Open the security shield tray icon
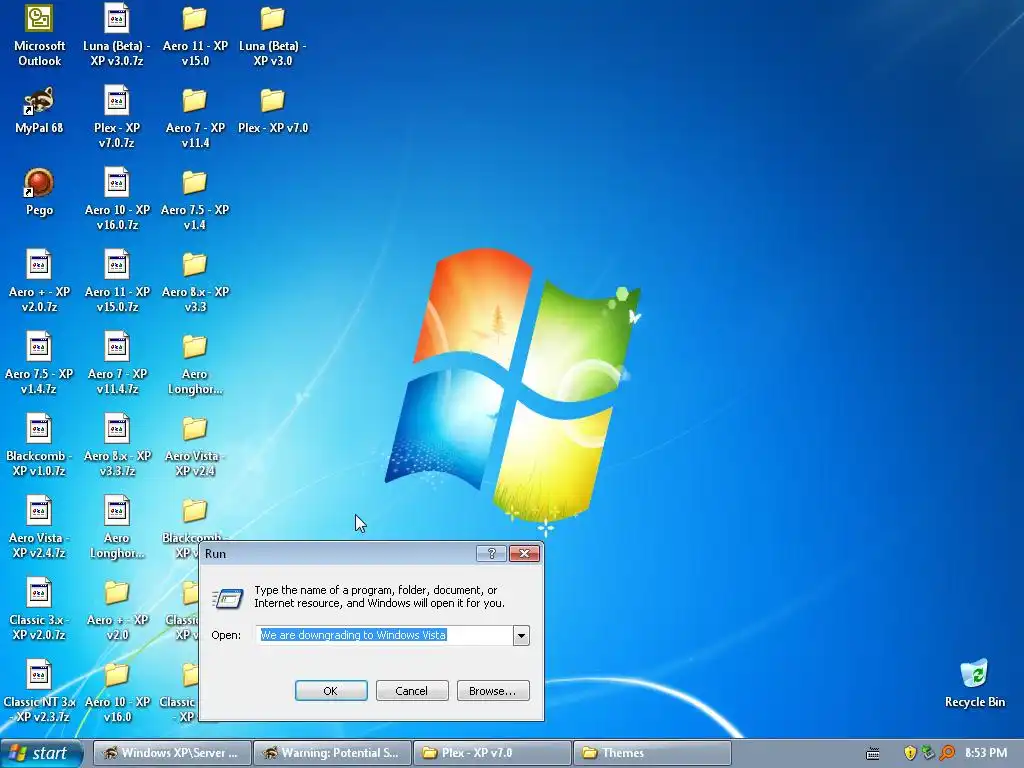The height and width of the screenshot is (768, 1024). click(x=910, y=753)
